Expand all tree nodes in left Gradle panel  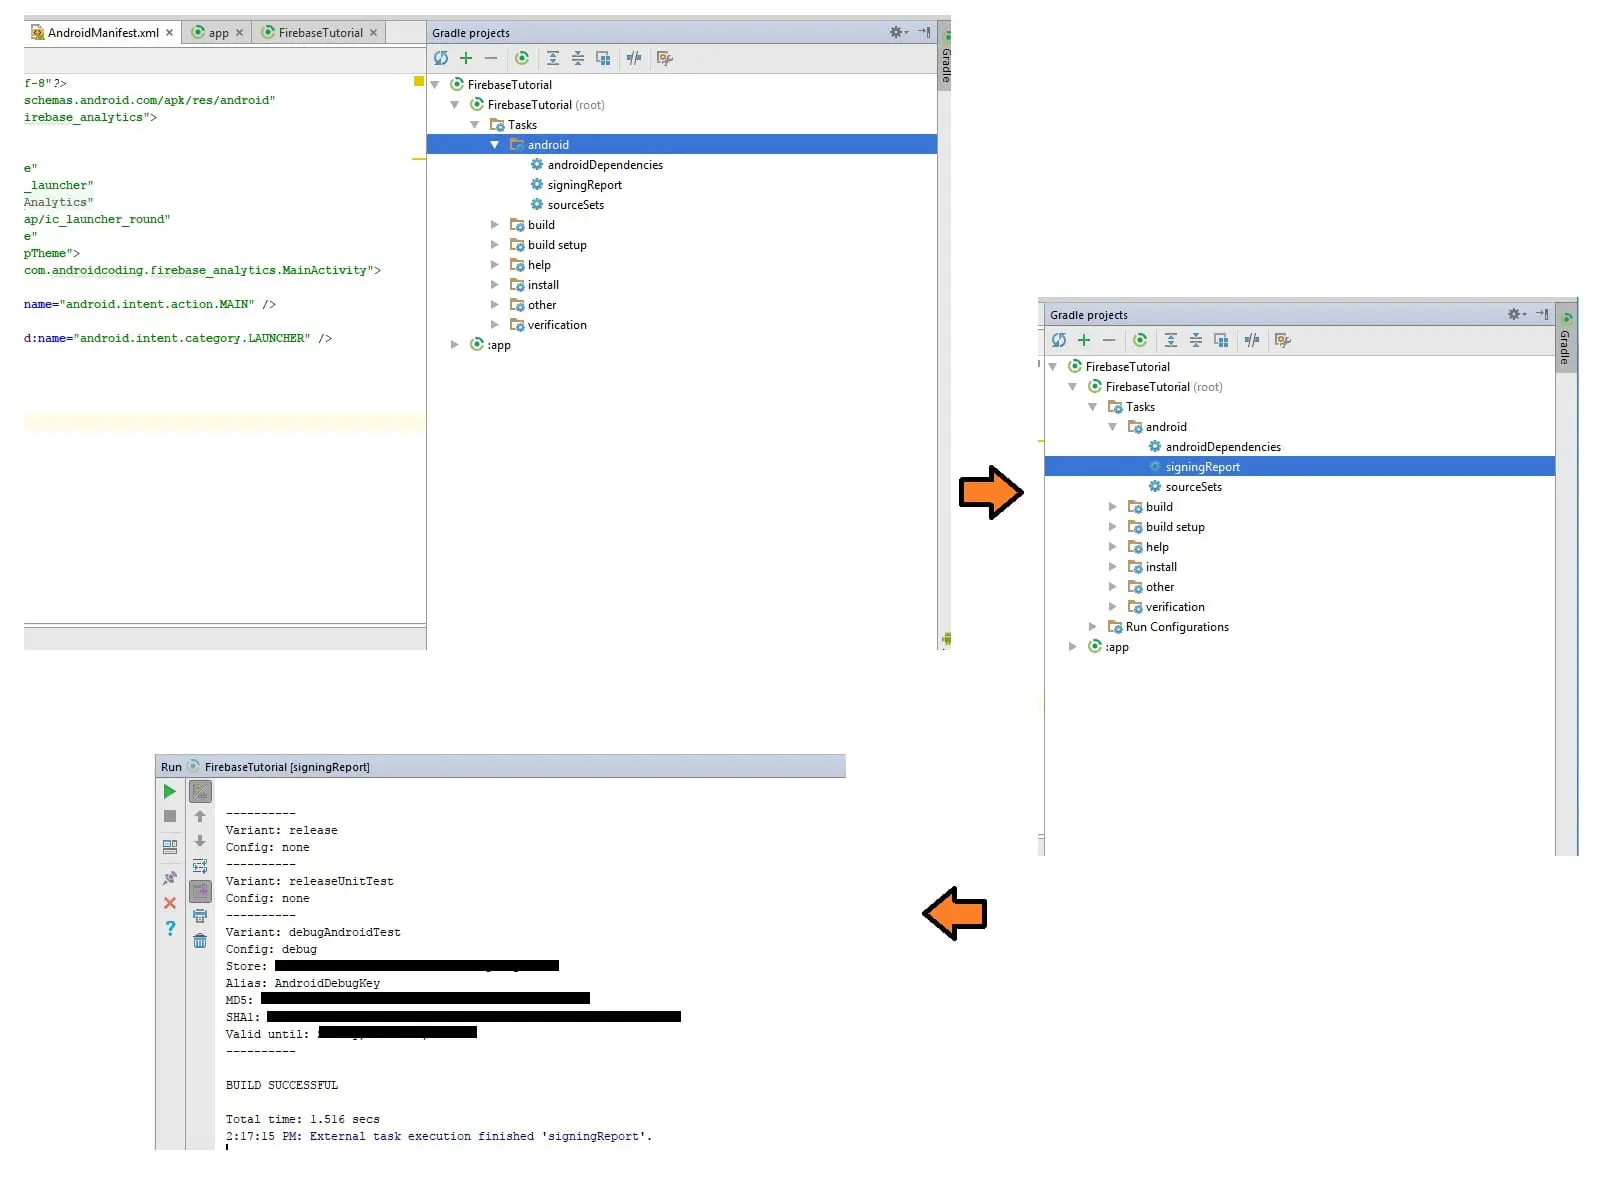[x=553, y=58]
